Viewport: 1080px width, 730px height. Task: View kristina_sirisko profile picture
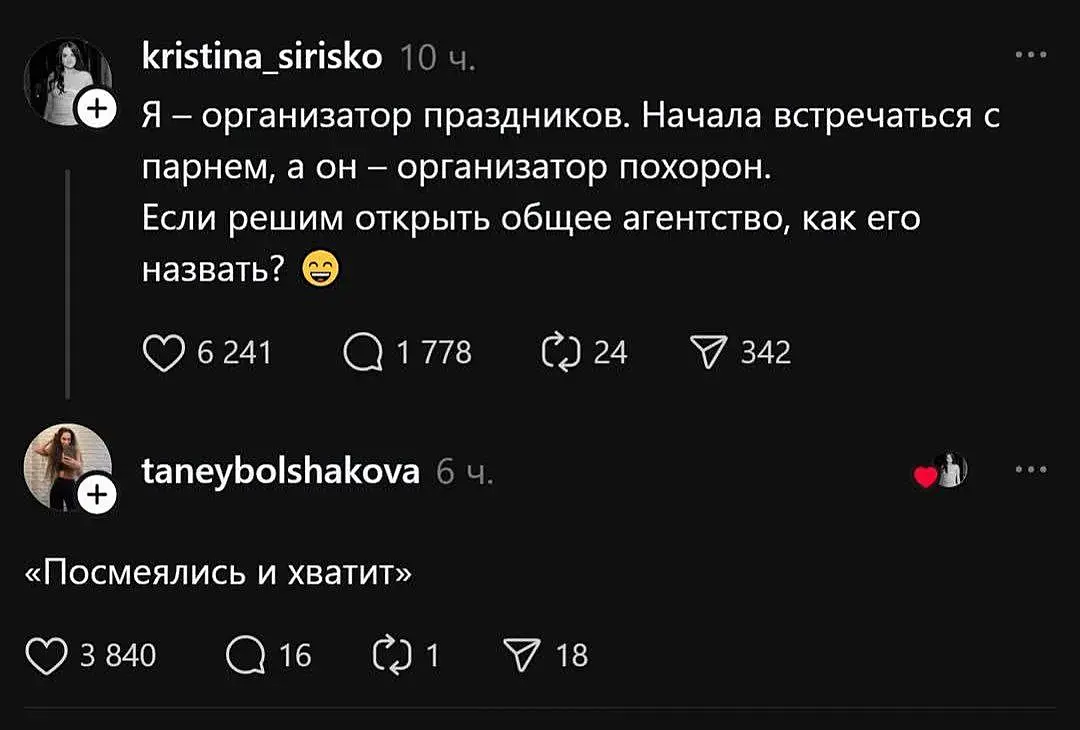click(63, 78)
